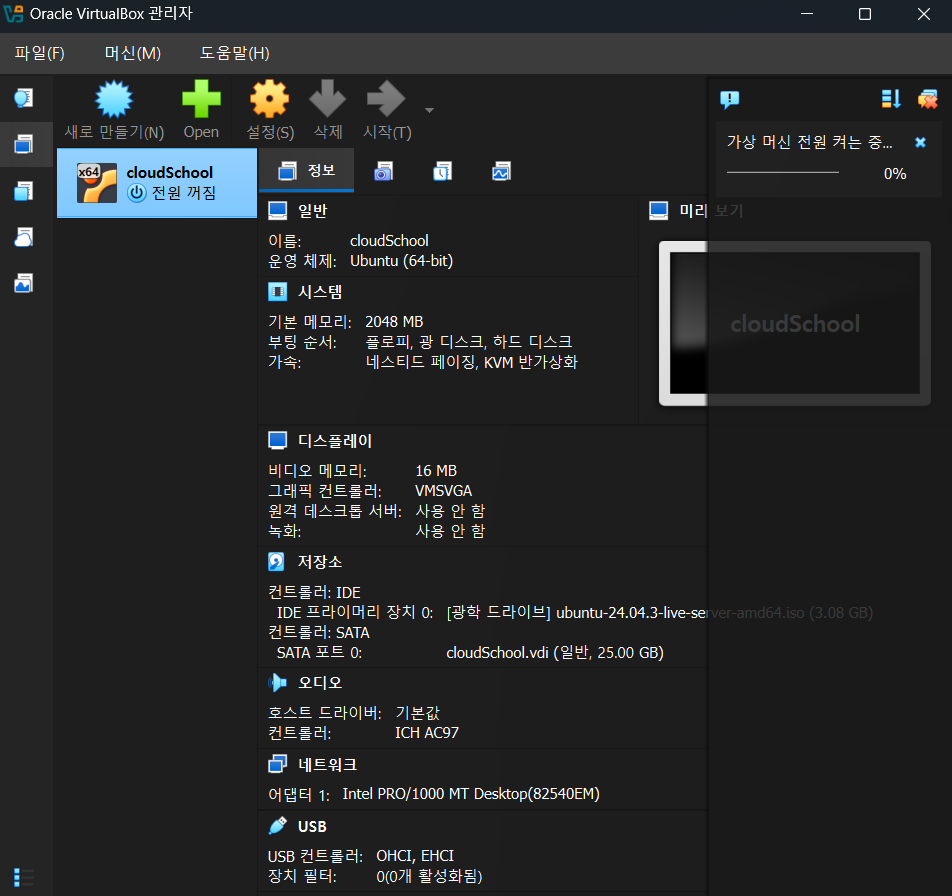
Task: Click the remote desktop server 사용 안 함 value
Action: (x=450, y=511)
